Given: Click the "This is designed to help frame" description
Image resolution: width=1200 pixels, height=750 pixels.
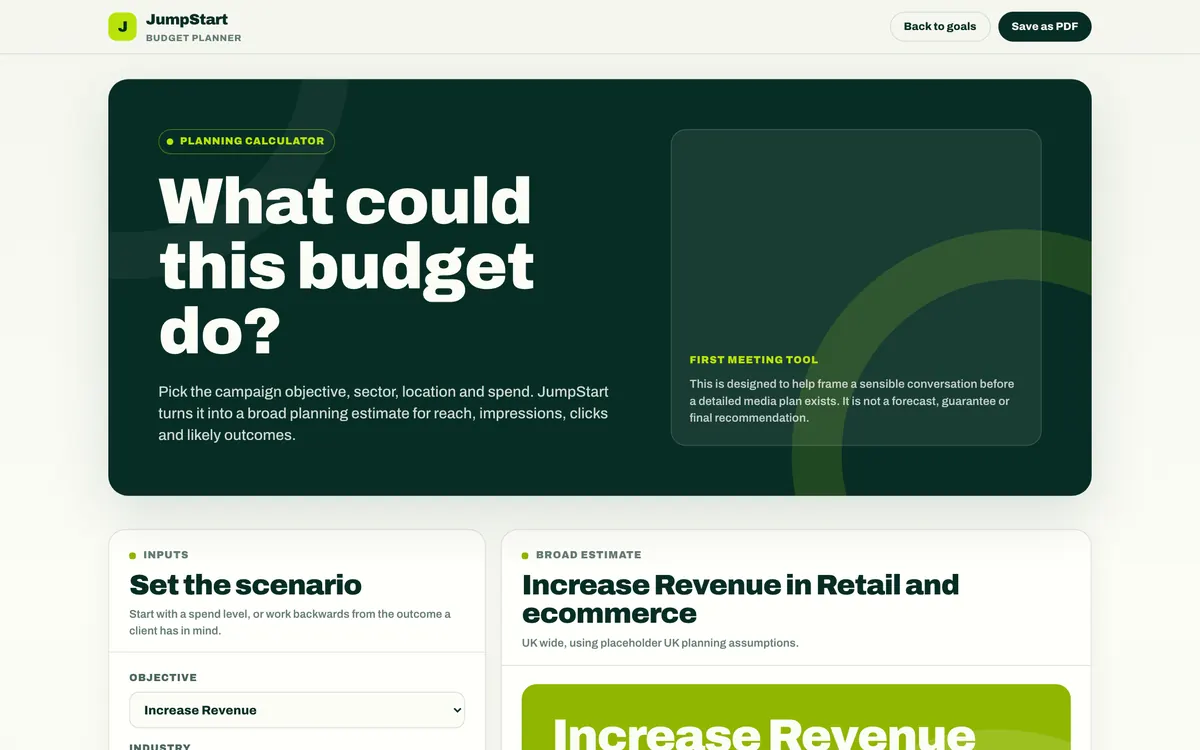Looking at the screenshot, I should (x=852, y=401).
